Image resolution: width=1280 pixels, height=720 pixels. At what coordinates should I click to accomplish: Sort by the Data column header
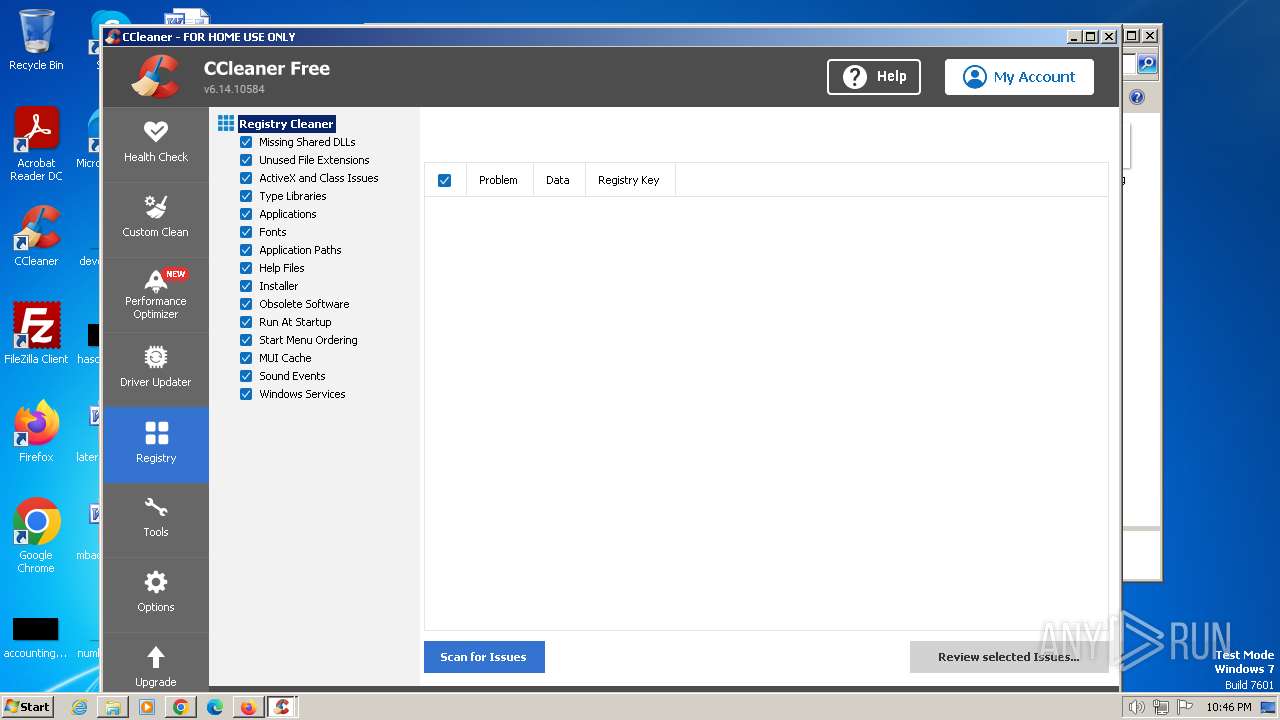pos(558,180)
